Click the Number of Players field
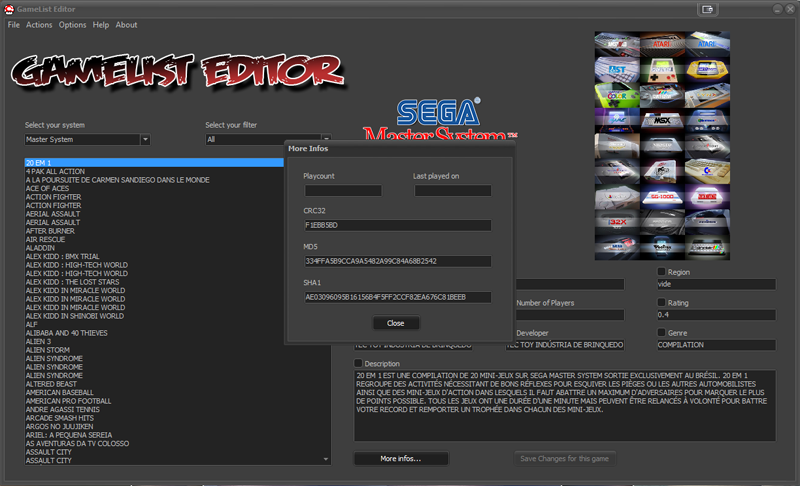The image size is (800, 486). tap(570, 315)
